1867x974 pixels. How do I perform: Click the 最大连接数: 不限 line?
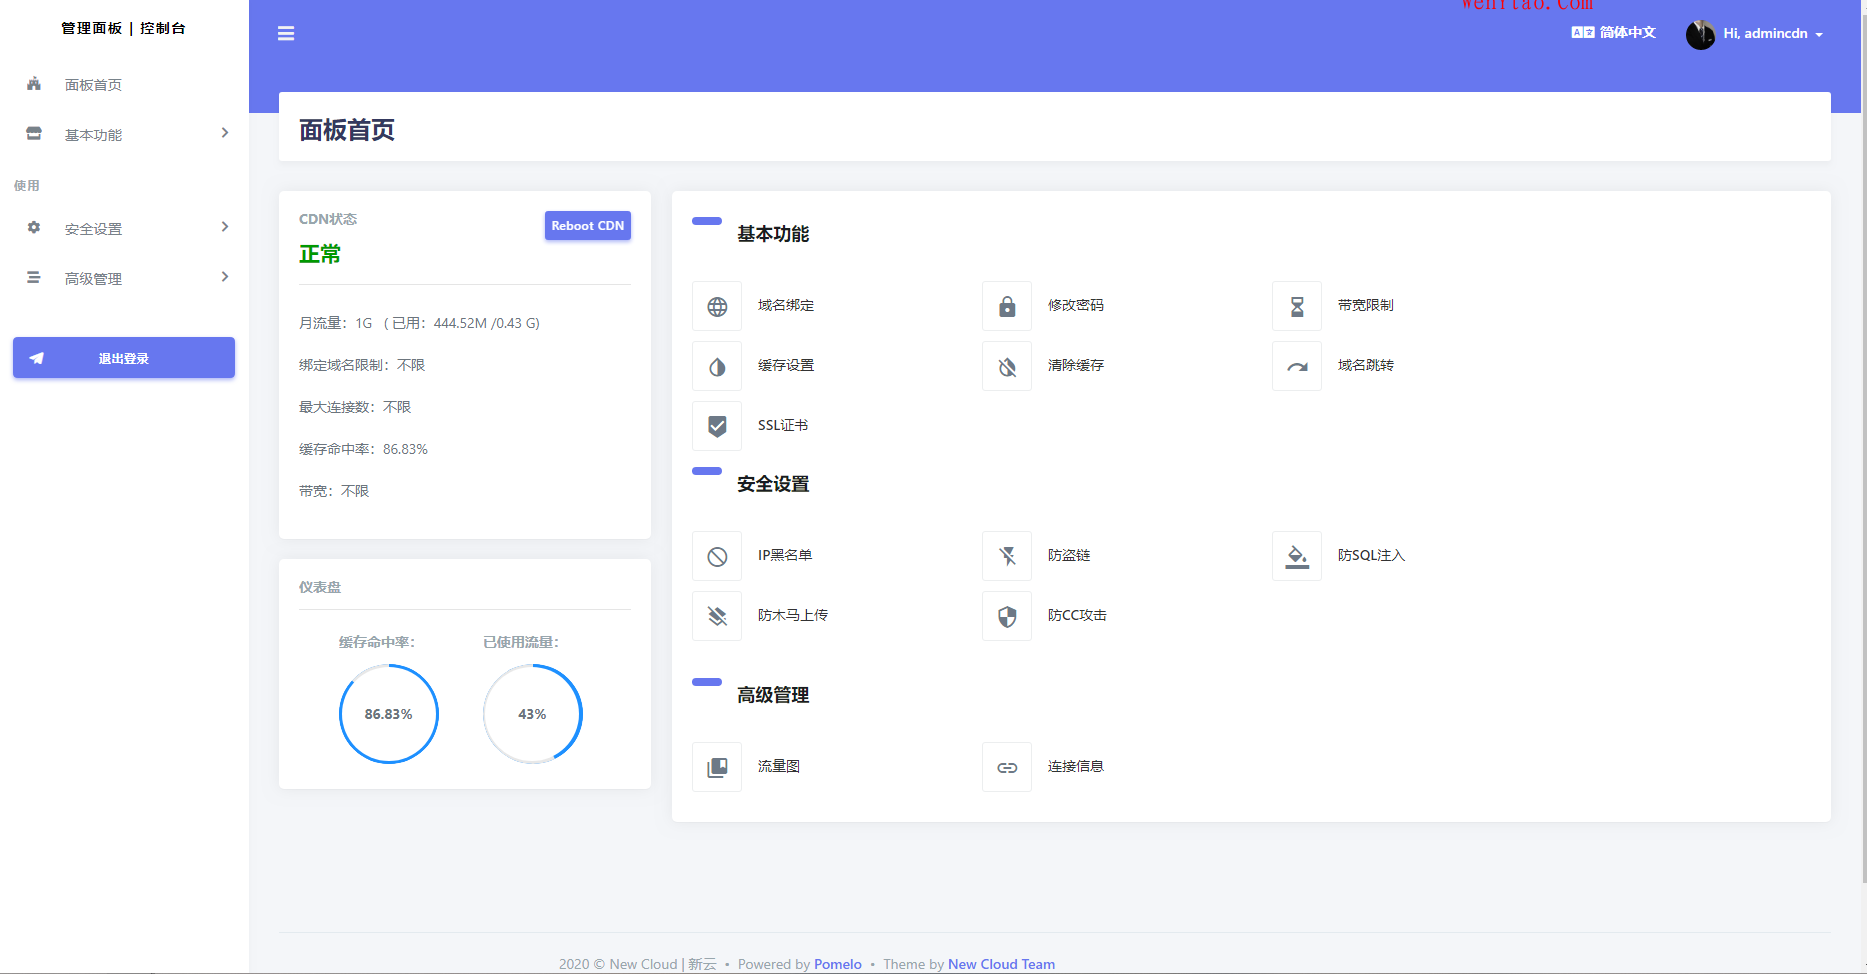click(x=355, y=408)
